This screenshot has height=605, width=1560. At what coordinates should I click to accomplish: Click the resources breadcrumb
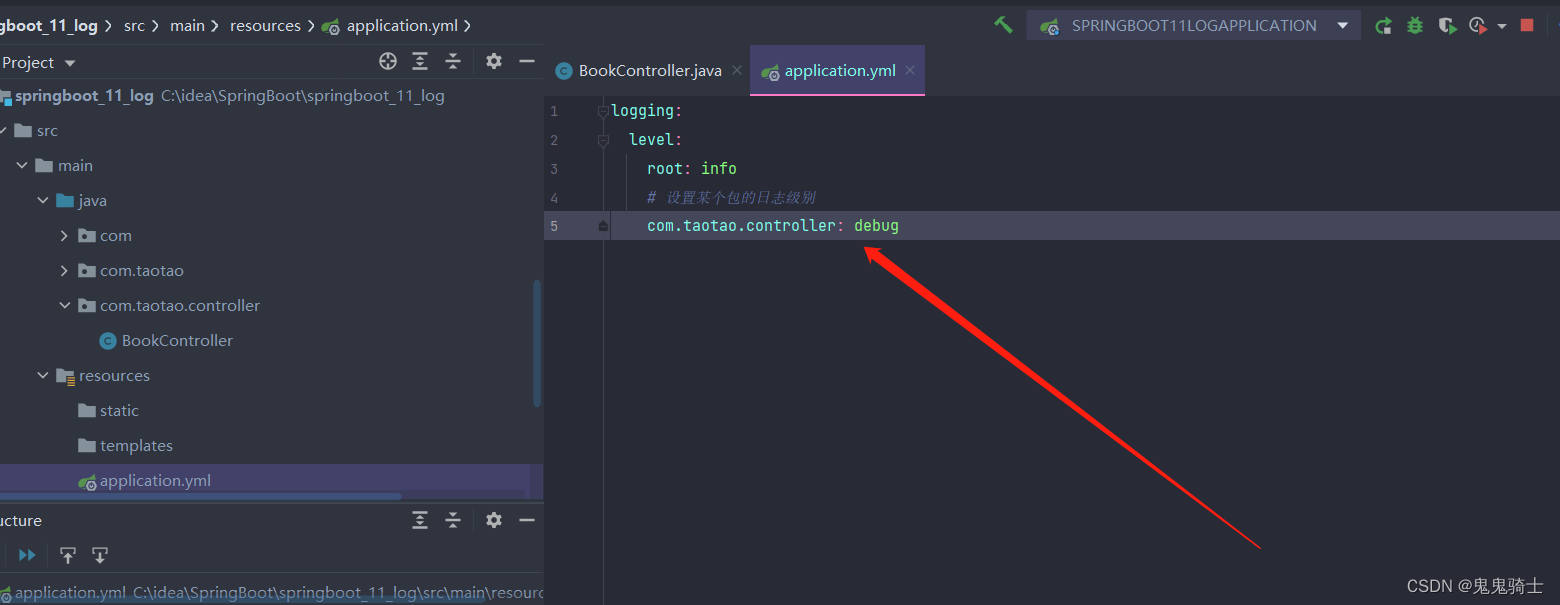pos(265,26)
